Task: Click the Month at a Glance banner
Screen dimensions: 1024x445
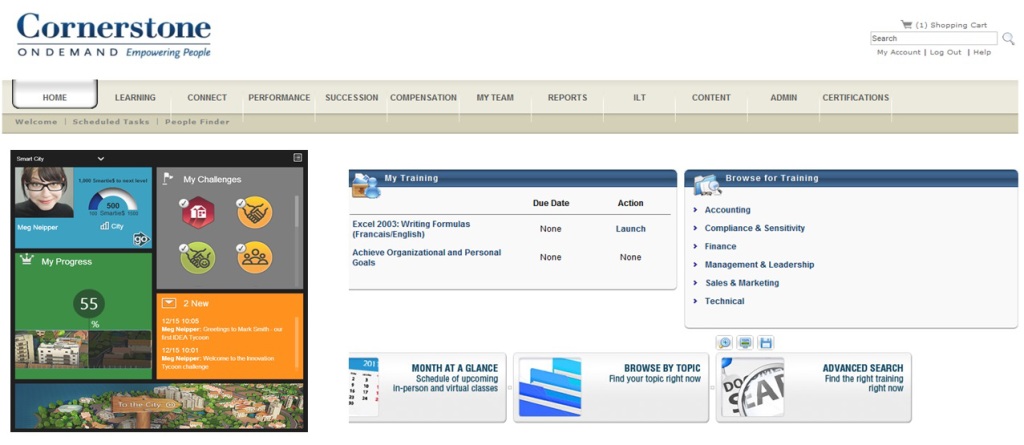Action: (427, 388)
